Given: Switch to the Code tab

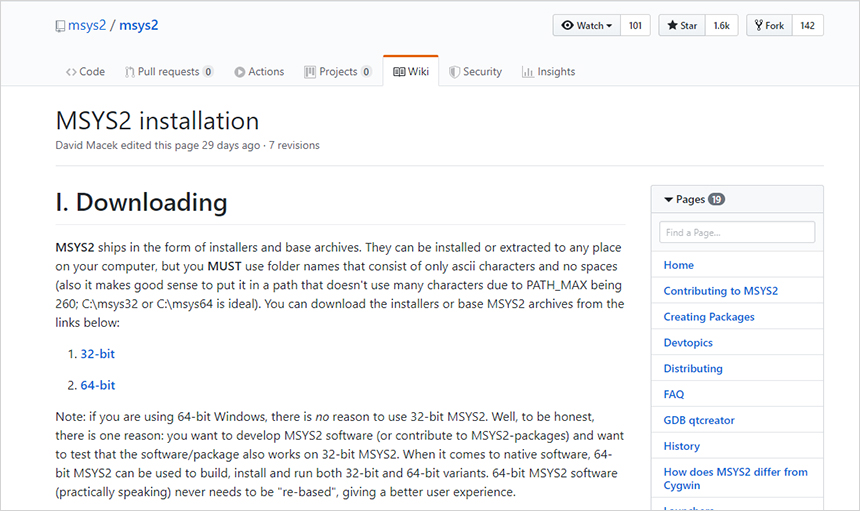Looking at the screenshot, I should coord(86,71).
